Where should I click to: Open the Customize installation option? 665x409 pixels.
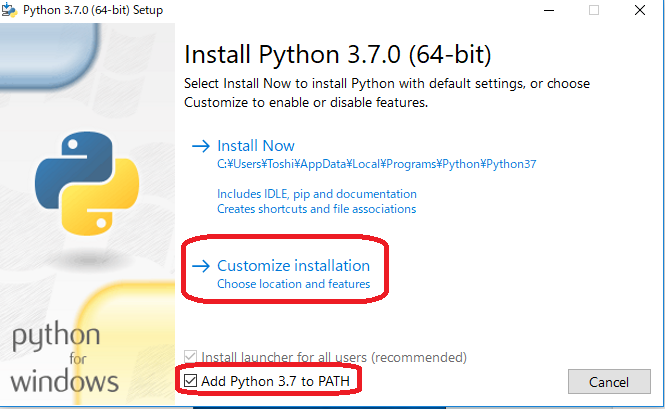pyautogui.click(x=293, y=266)
